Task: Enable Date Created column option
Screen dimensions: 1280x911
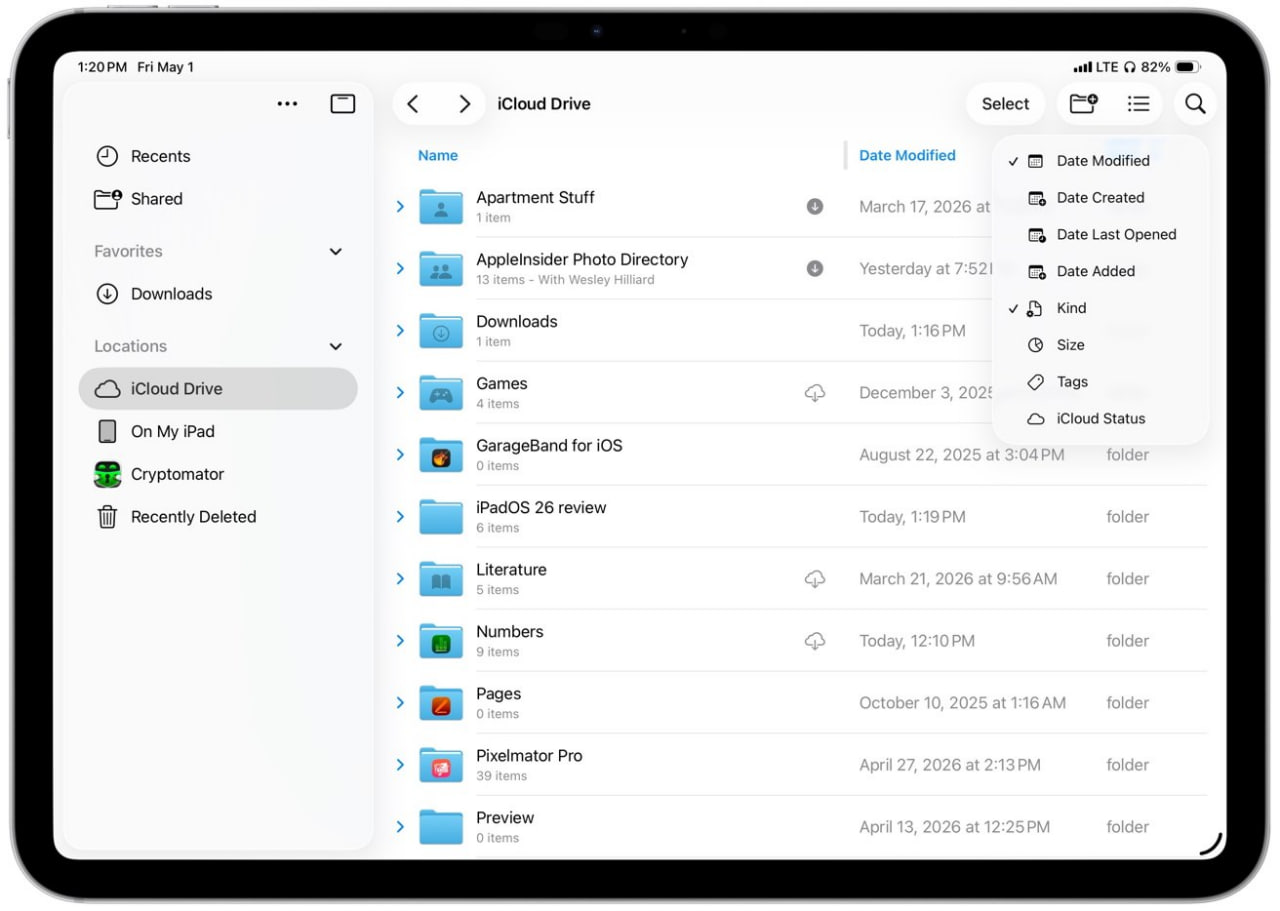Action: [1100, 198]
